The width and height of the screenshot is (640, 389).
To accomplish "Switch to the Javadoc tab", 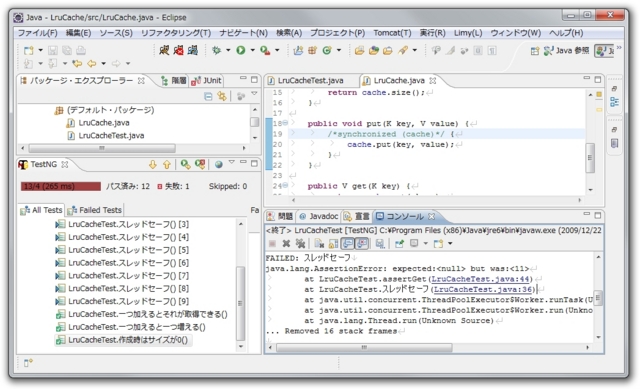I will [319, 216].
